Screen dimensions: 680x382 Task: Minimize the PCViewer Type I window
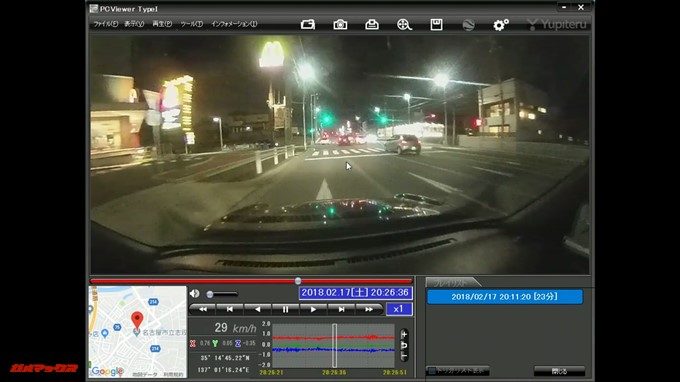tap(564, 7)
